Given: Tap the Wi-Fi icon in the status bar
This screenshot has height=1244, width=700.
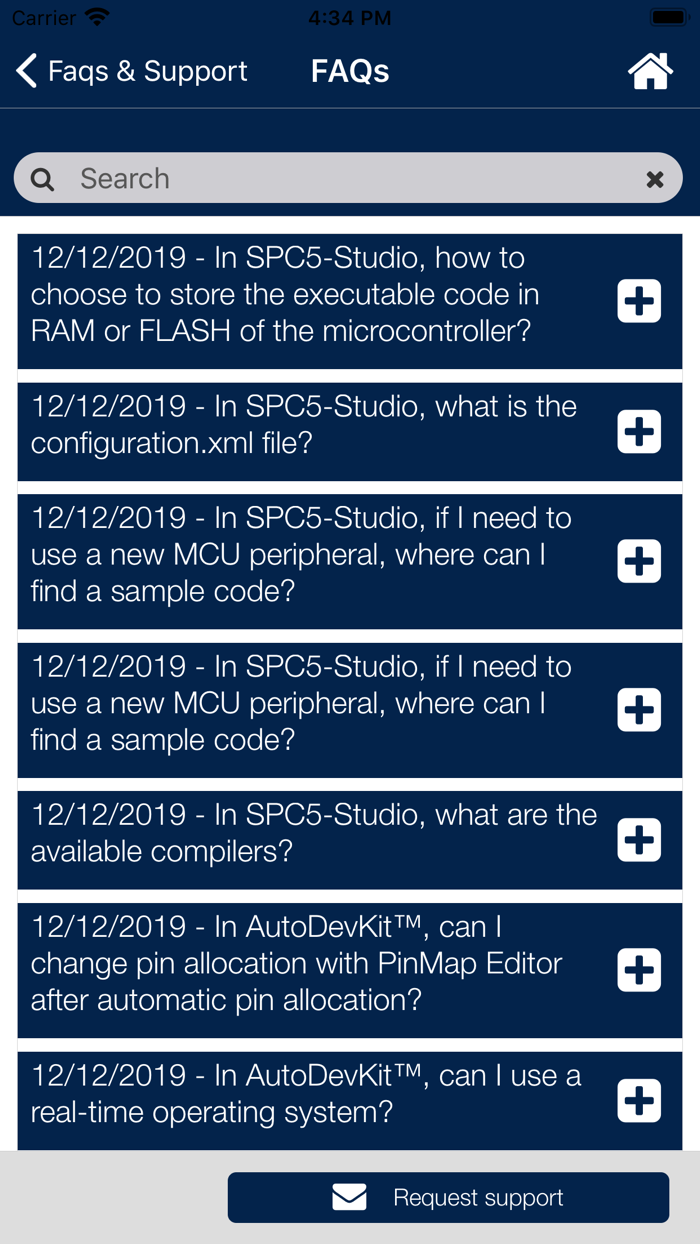Looking at the screenshot, I should click(x=97, y=16).
